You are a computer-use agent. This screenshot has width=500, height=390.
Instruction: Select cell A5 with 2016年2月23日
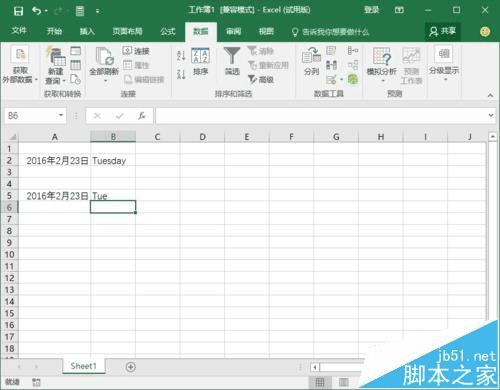coord(55,195)
